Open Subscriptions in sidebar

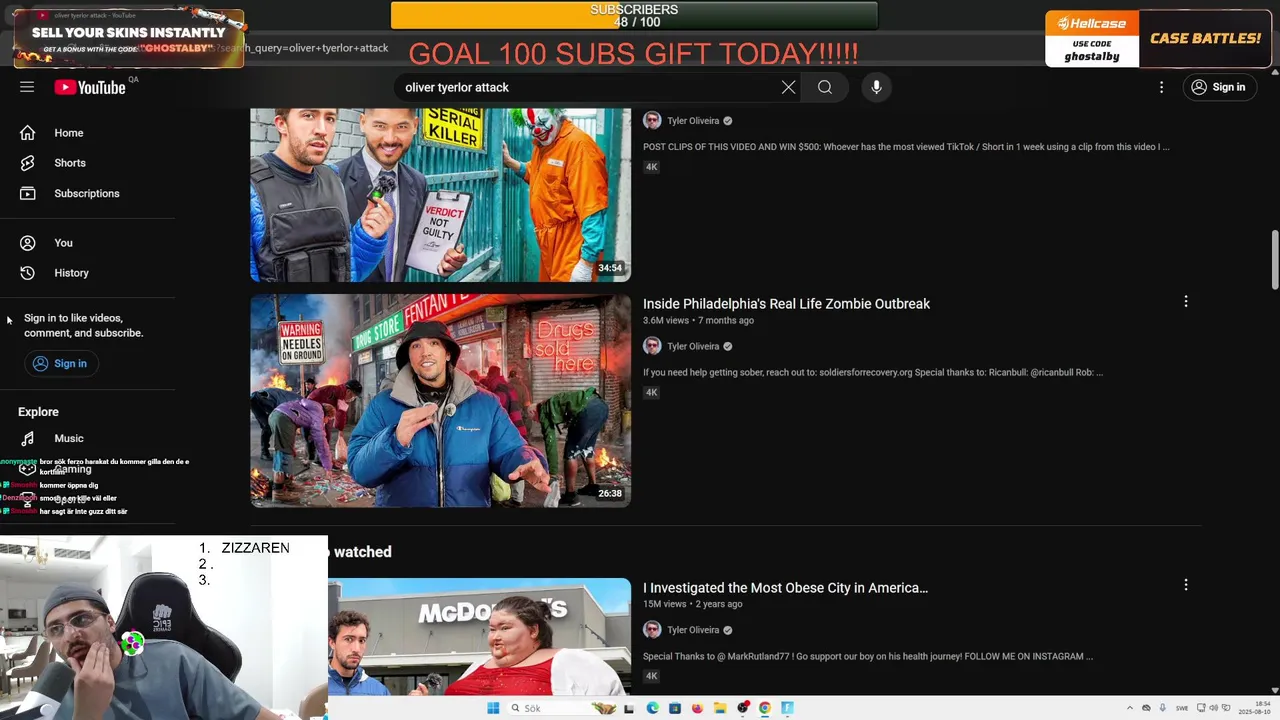point(88,193)
